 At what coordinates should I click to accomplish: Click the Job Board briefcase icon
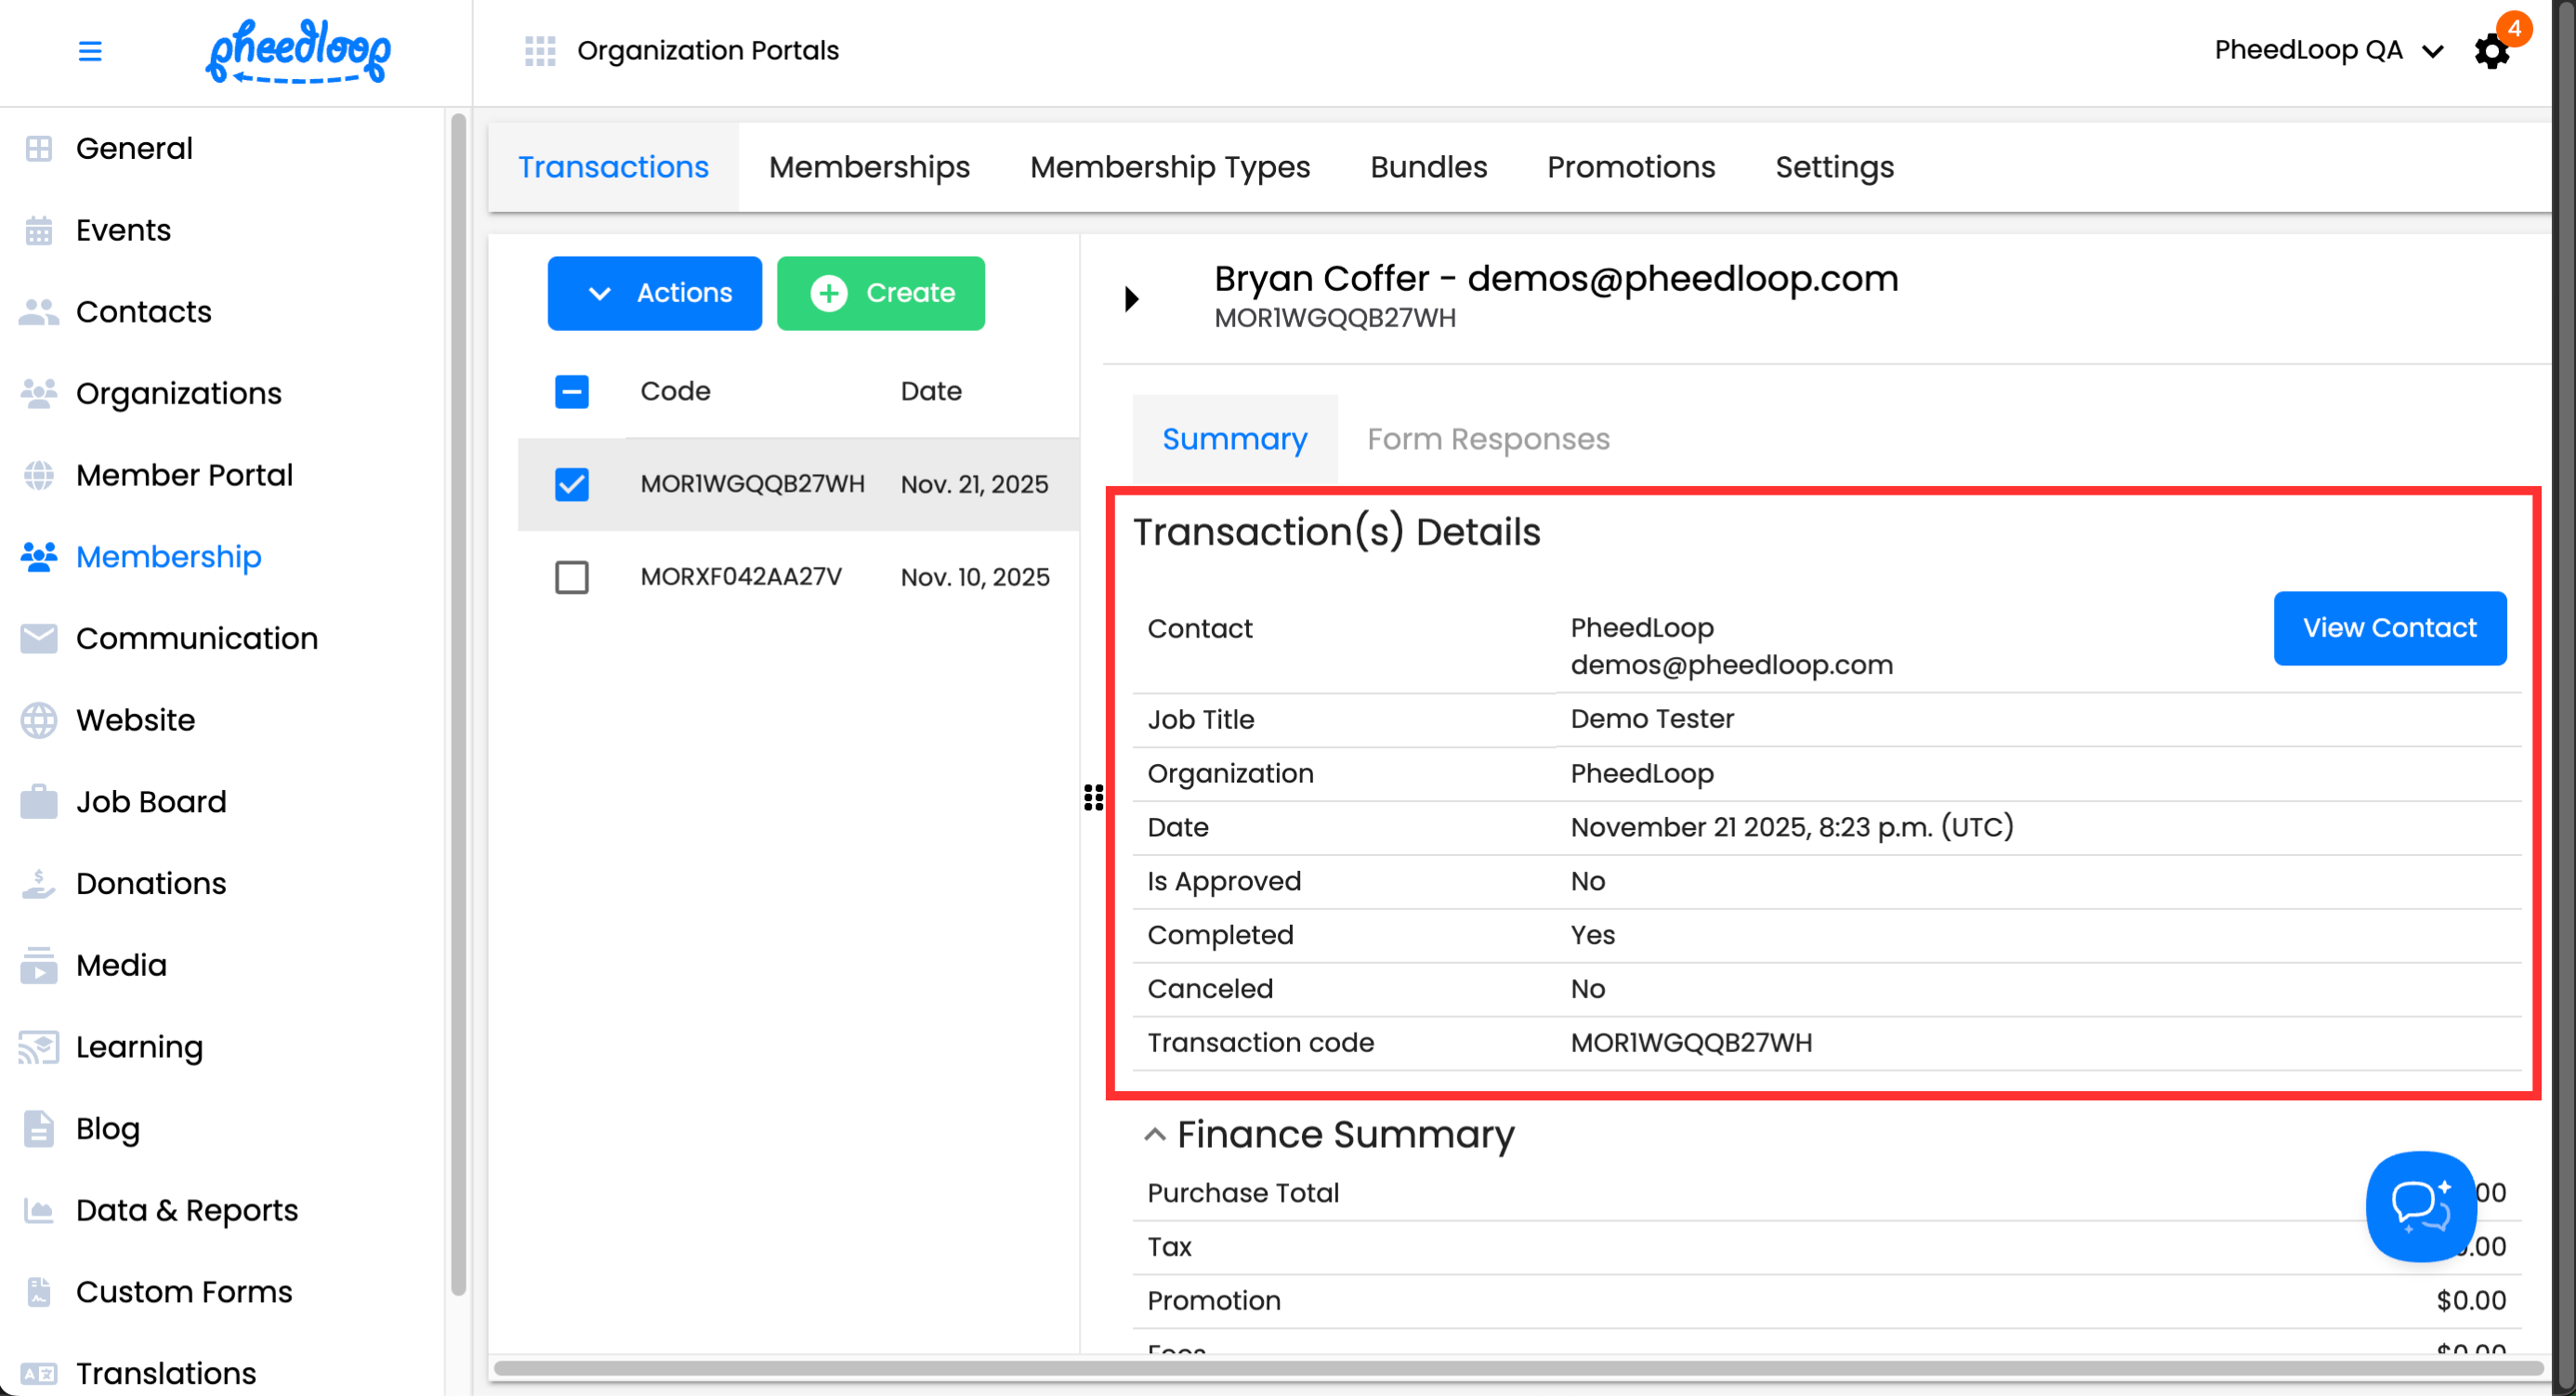(x=39, y=802)
